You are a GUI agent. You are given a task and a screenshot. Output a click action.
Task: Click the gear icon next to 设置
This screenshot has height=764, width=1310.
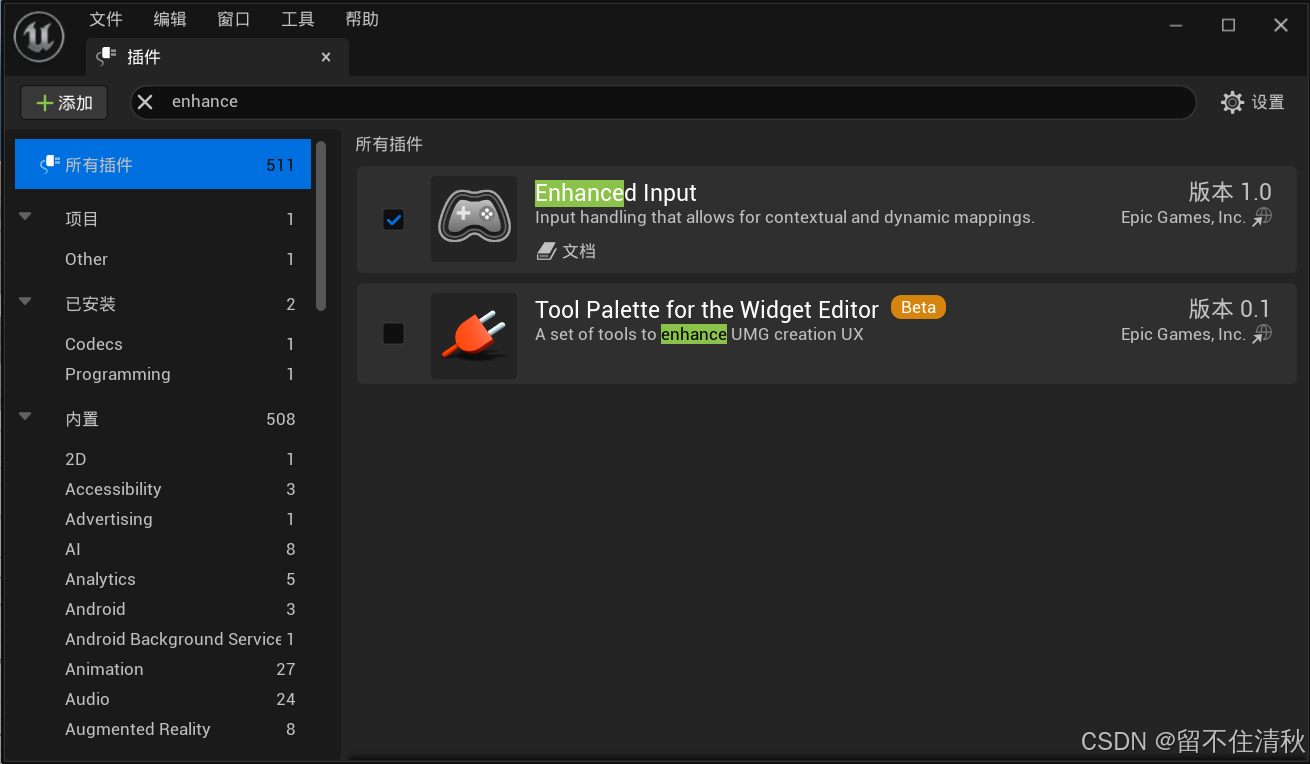tap(1232, 102)
